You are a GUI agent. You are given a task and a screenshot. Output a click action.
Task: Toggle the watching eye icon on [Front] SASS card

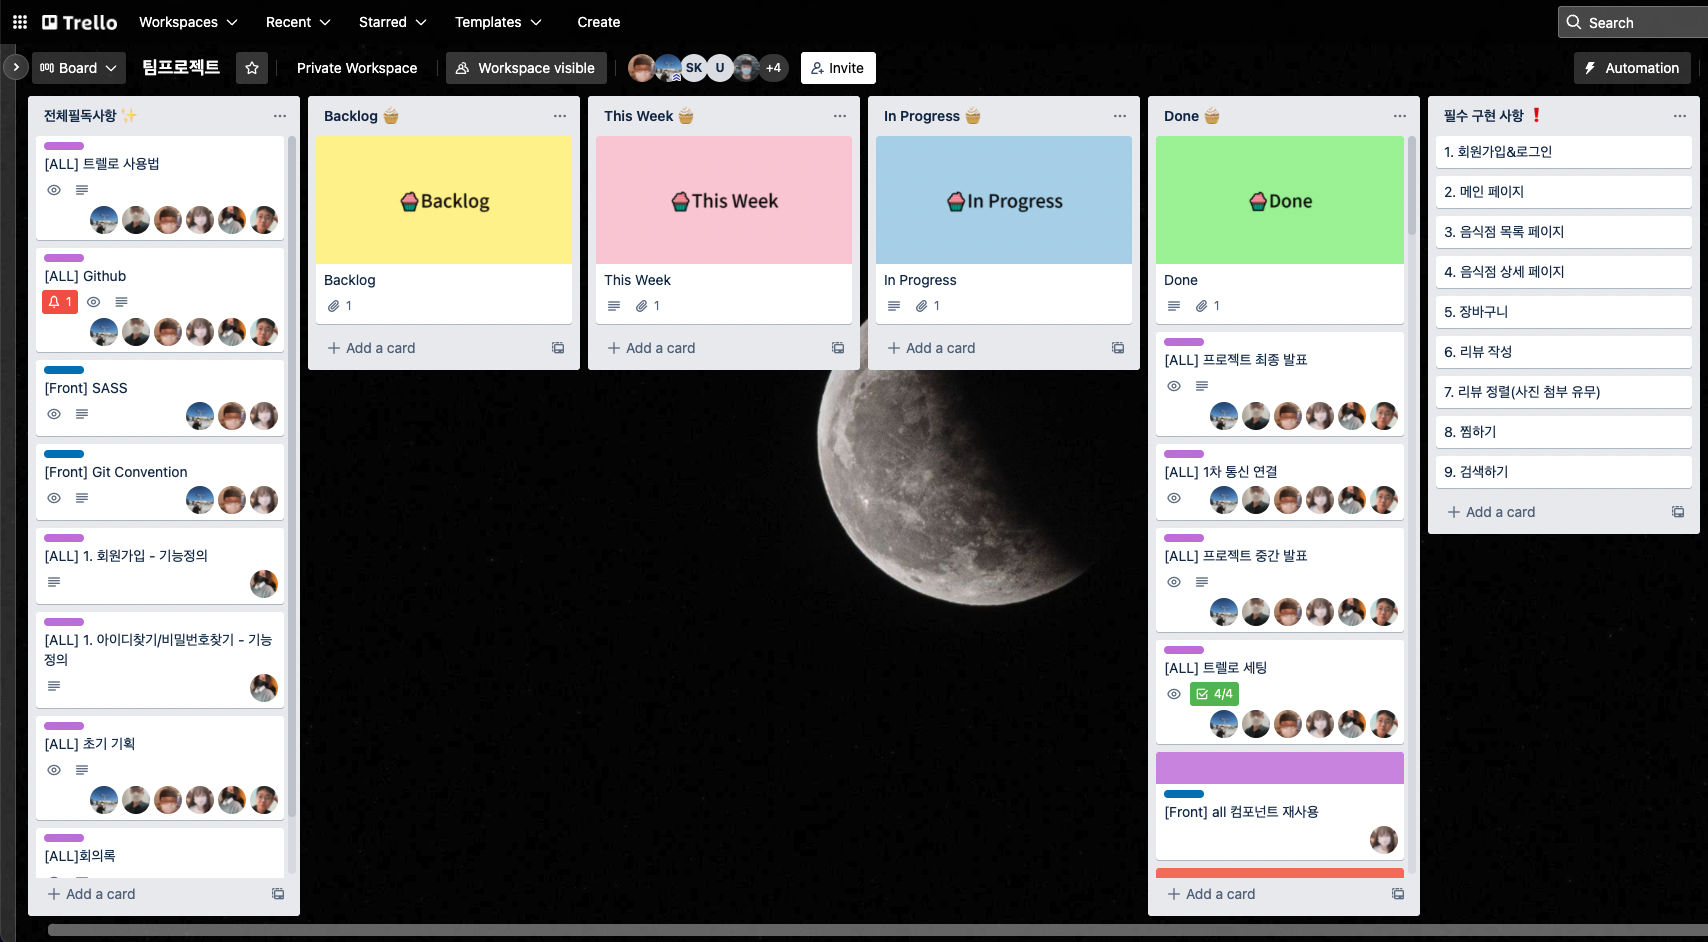54,413
